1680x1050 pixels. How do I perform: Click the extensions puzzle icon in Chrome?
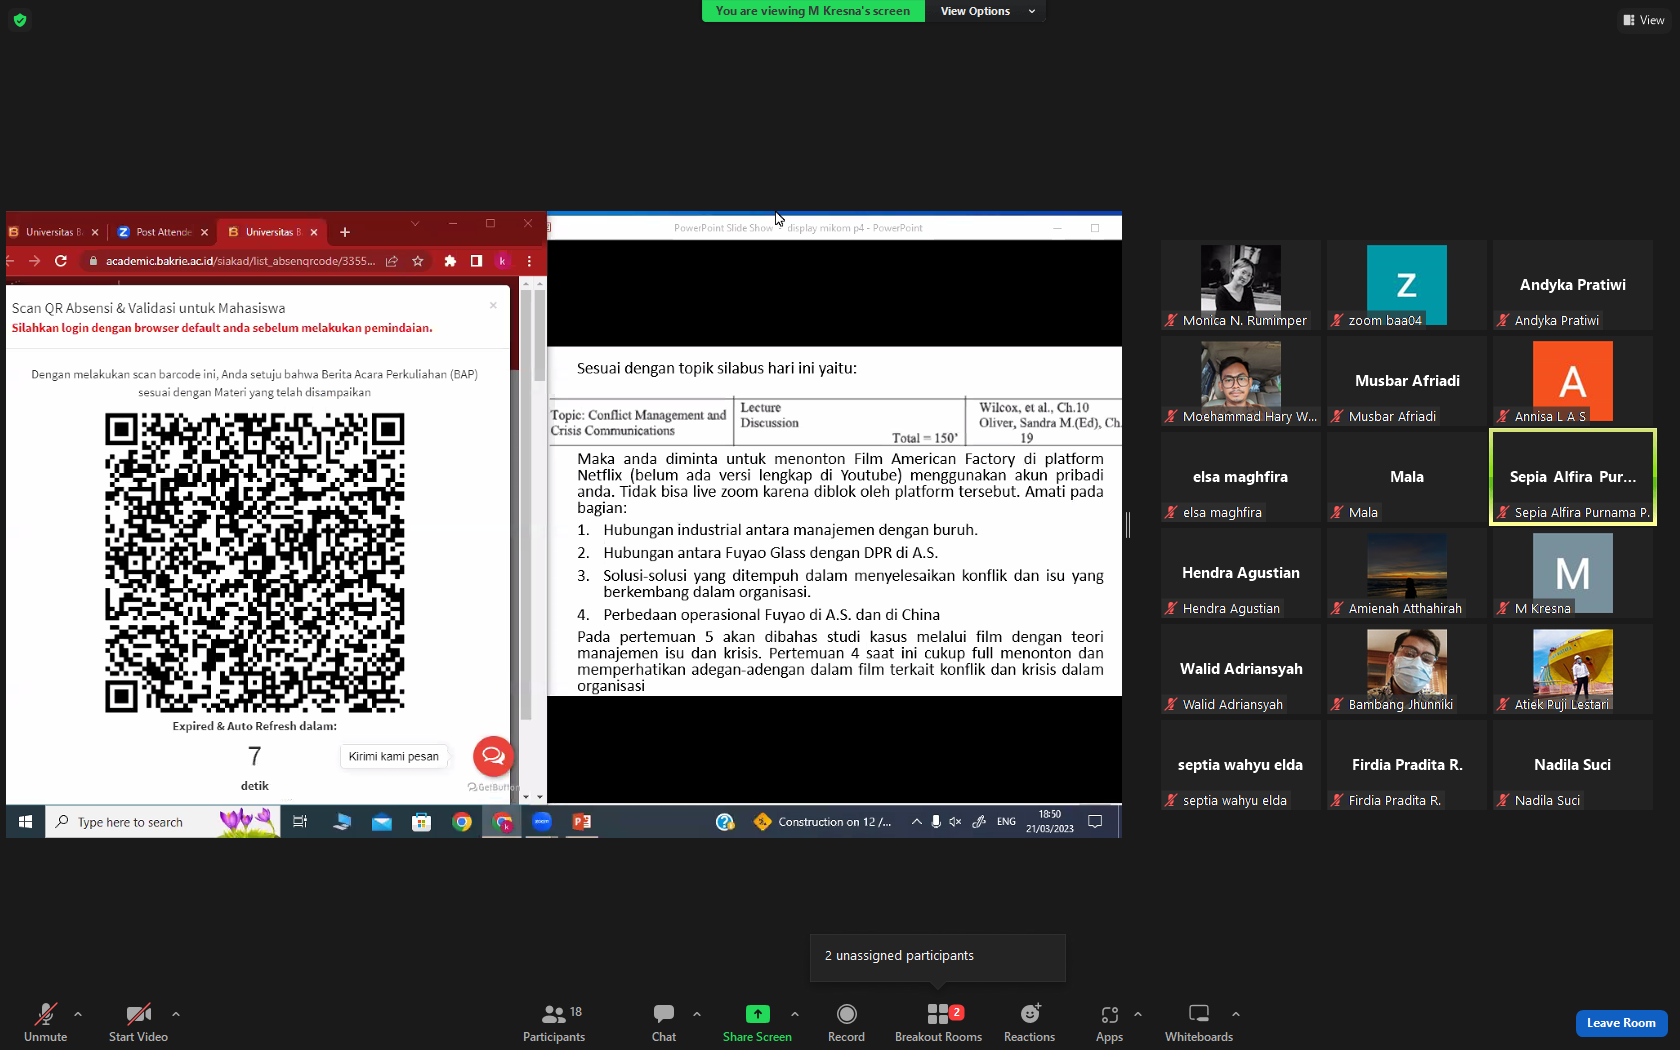pos(450,261)
